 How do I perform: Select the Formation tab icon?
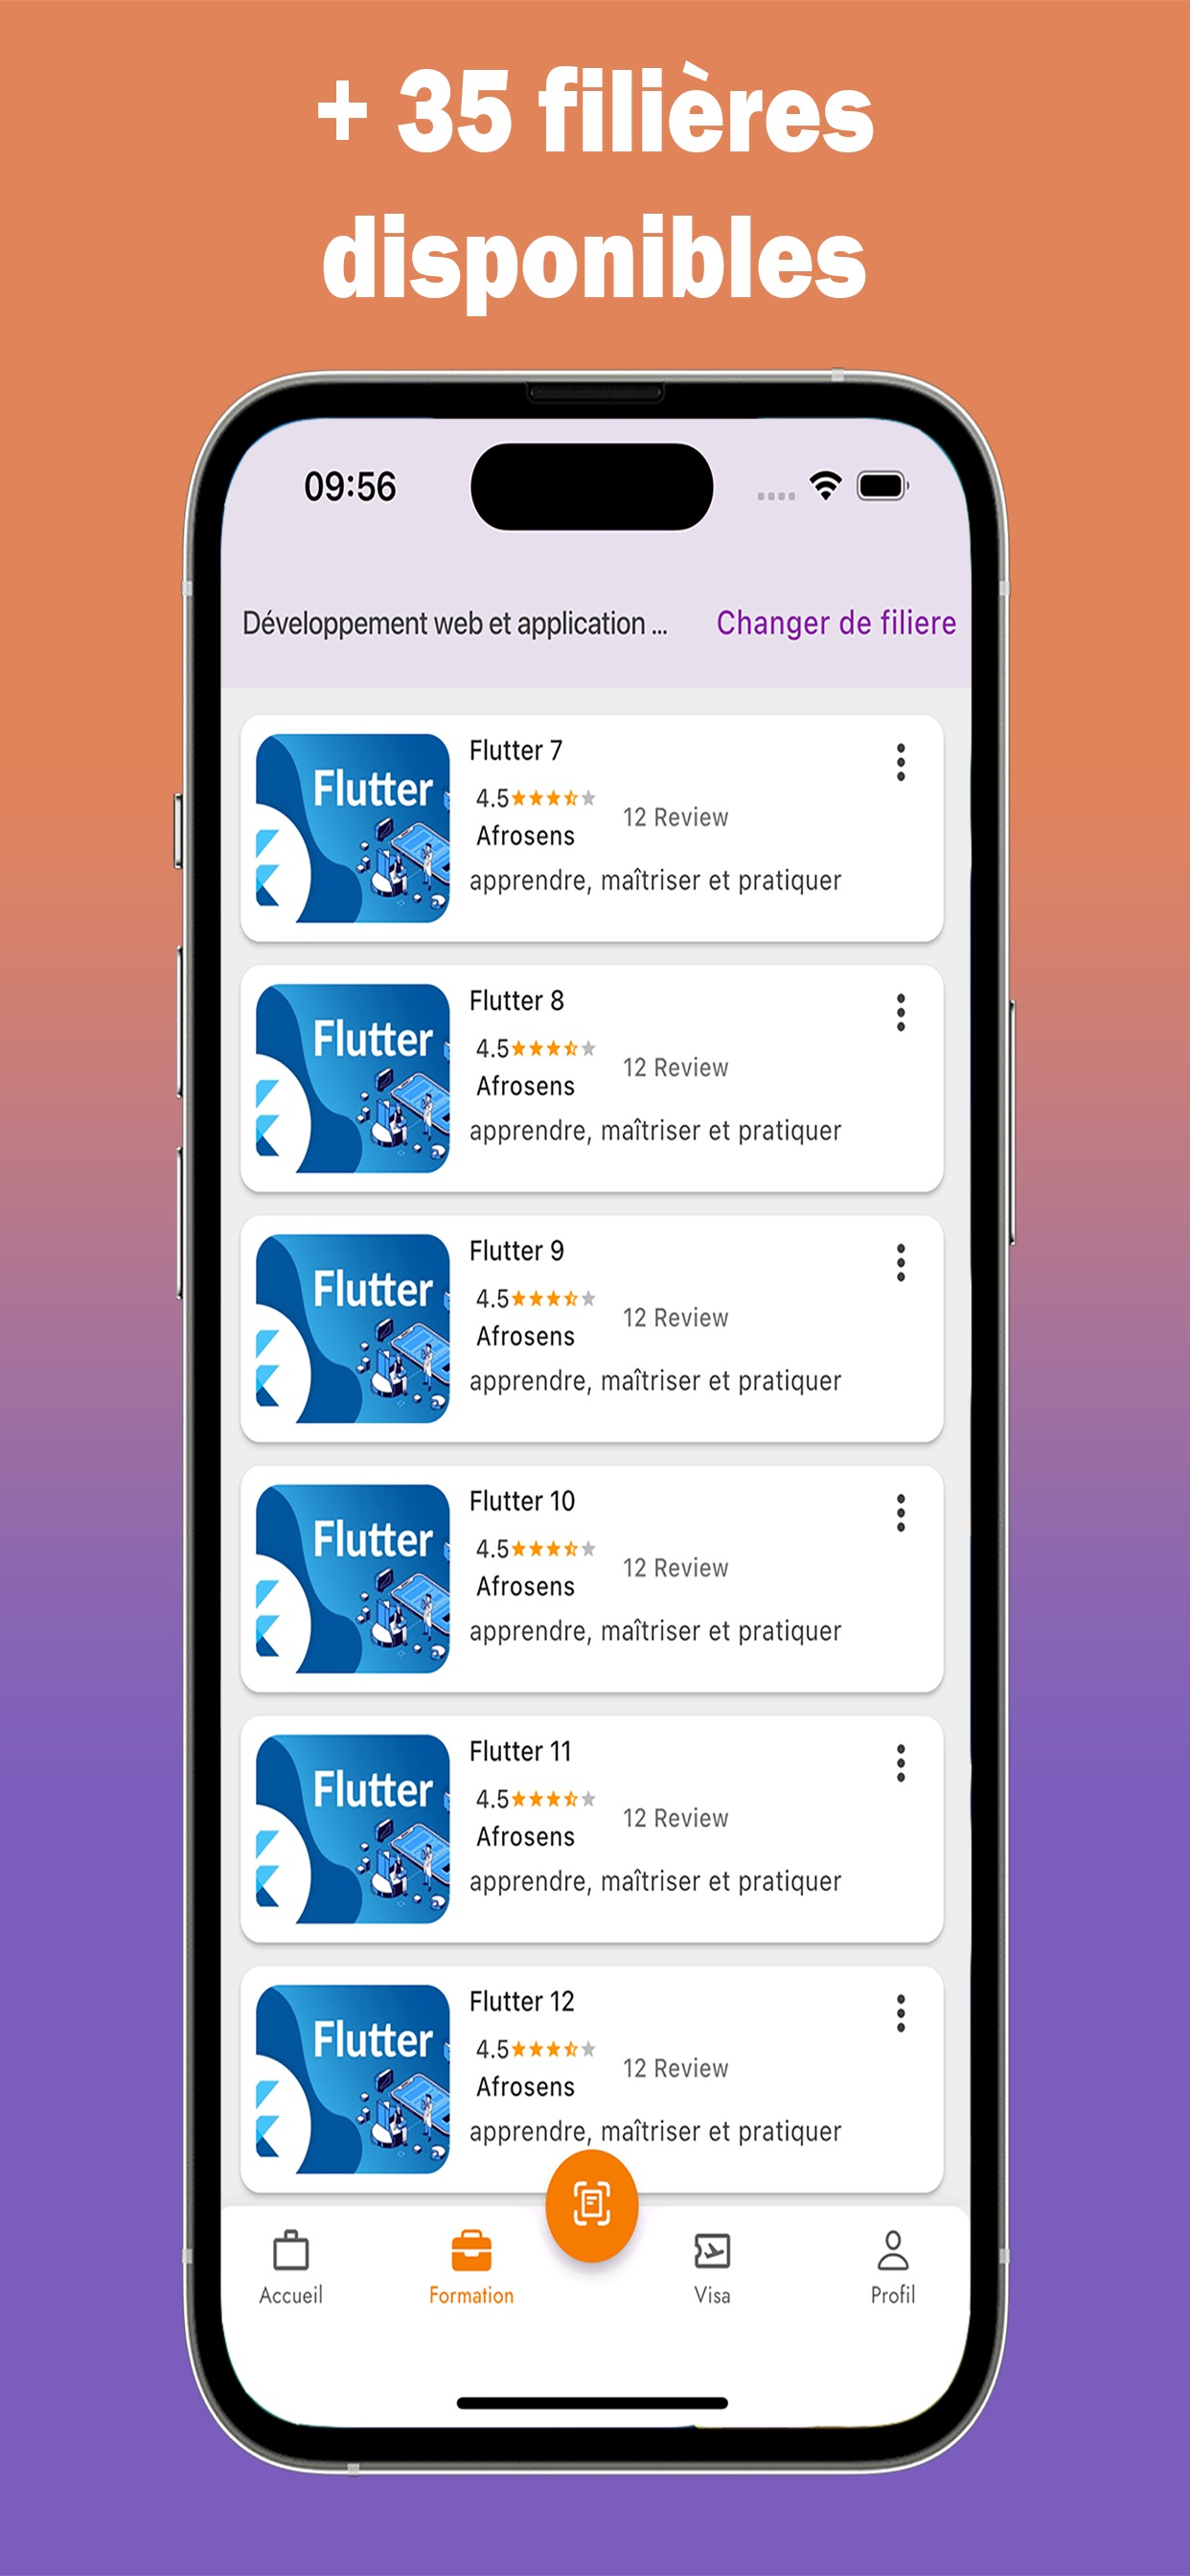pyautogui.click(x=471, y=2250)
